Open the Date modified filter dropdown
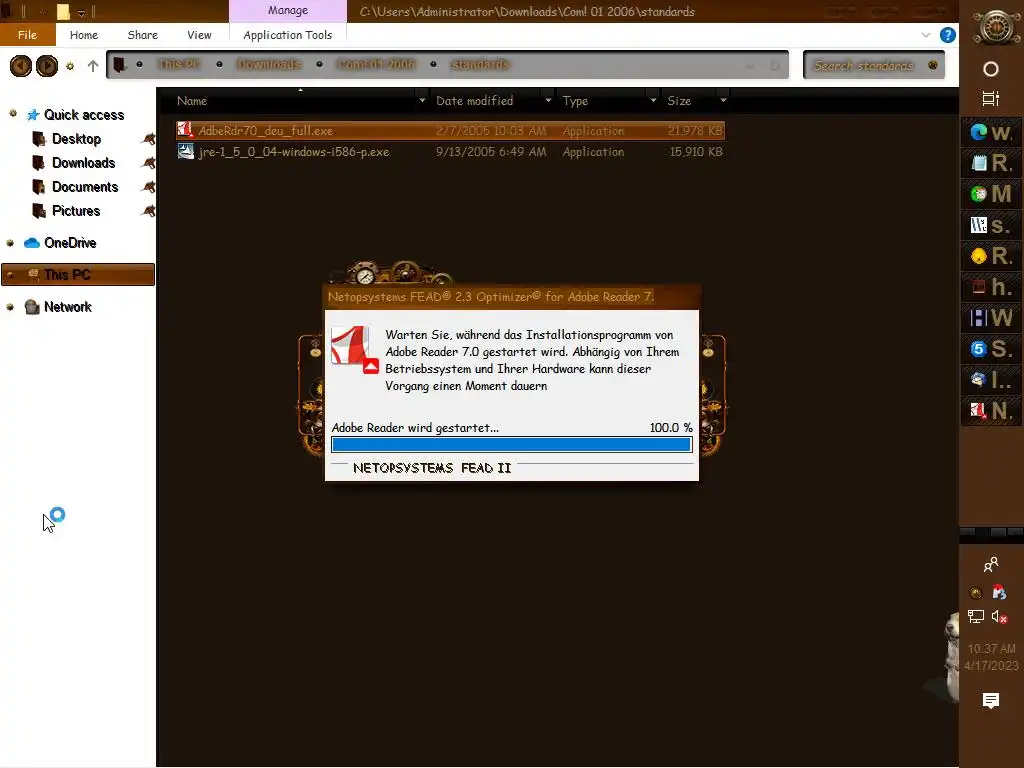This screenshot has height=768, width=1024. click(548, 101)
